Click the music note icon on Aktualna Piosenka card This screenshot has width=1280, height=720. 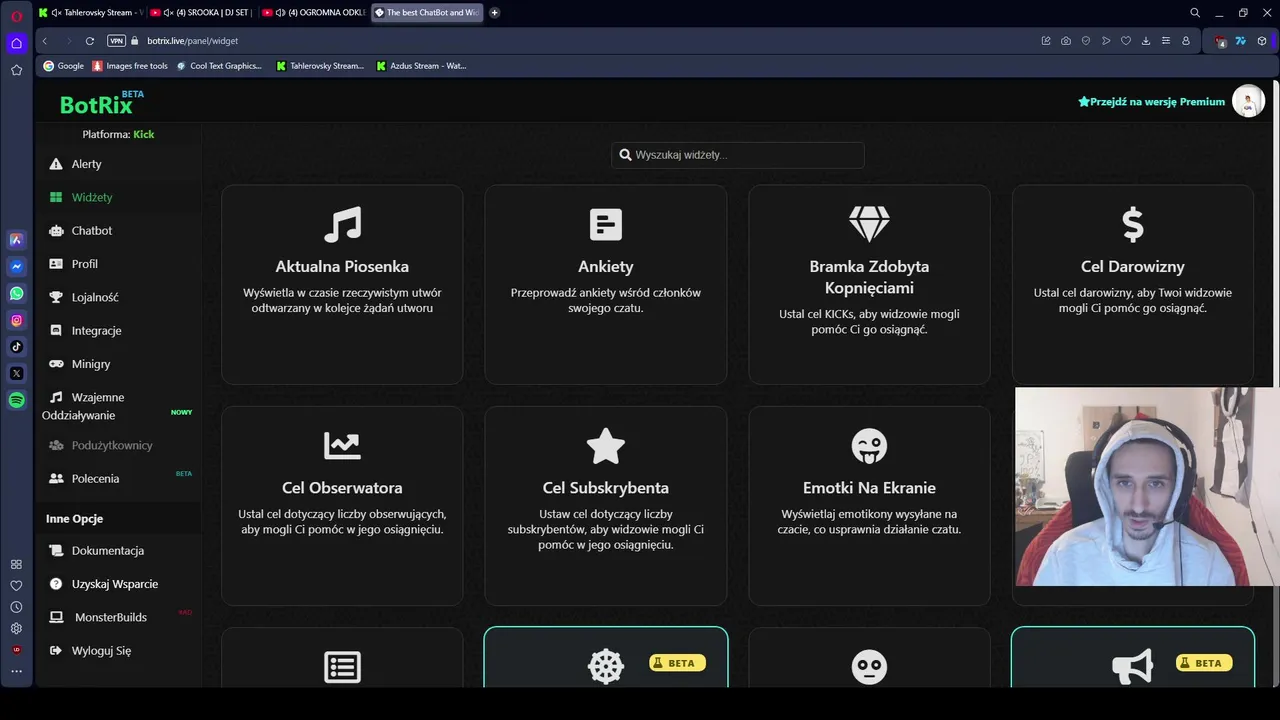342,224
